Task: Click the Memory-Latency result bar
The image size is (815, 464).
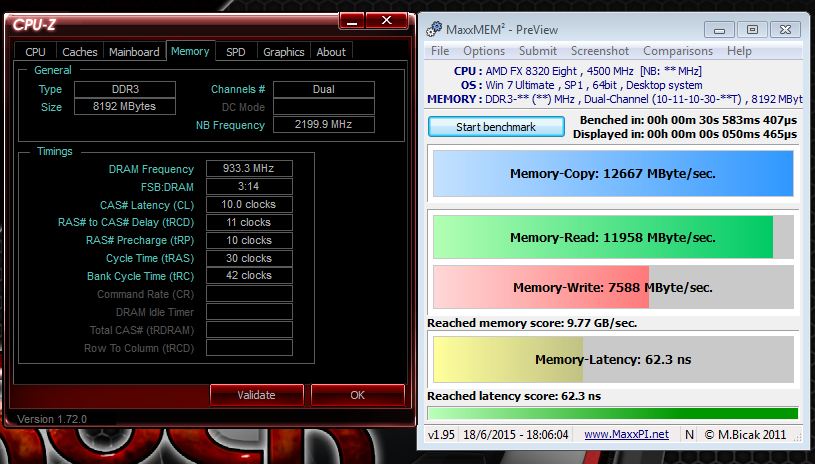Action: tap(613, 360)
